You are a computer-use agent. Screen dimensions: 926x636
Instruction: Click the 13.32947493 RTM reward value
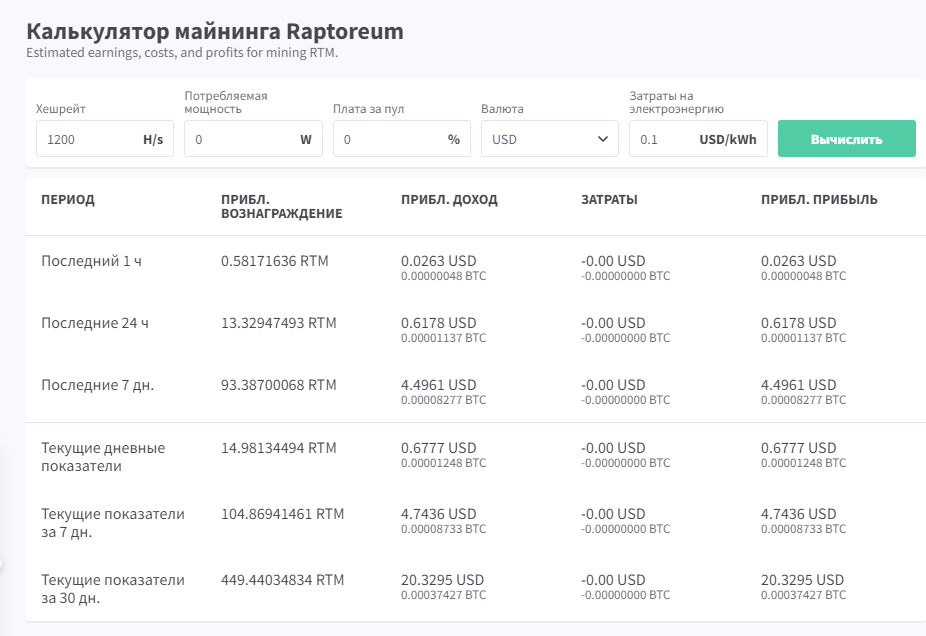pyautogui.click(x=279, y=323)
